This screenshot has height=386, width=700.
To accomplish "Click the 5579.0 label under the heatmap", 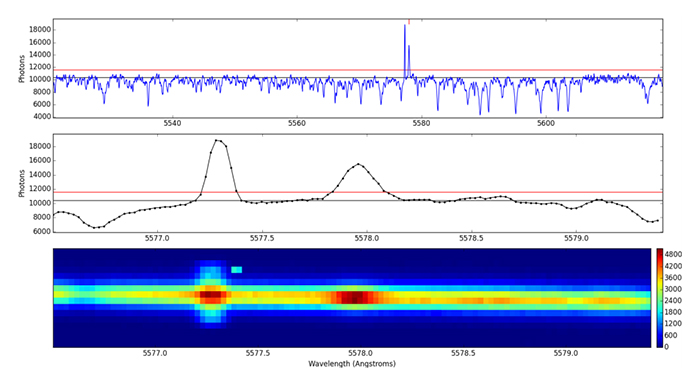I will click(565, 353).
